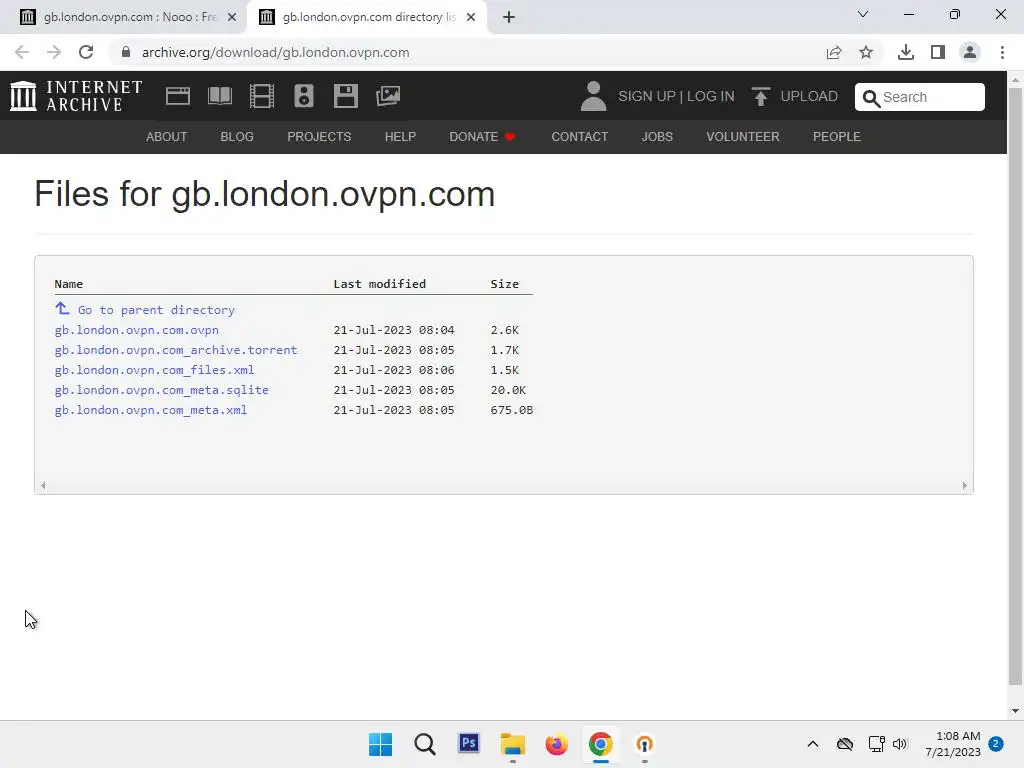Click the '21-Jul-2023 08:06' modified date

pyautogui.click(x=394, y=370)
